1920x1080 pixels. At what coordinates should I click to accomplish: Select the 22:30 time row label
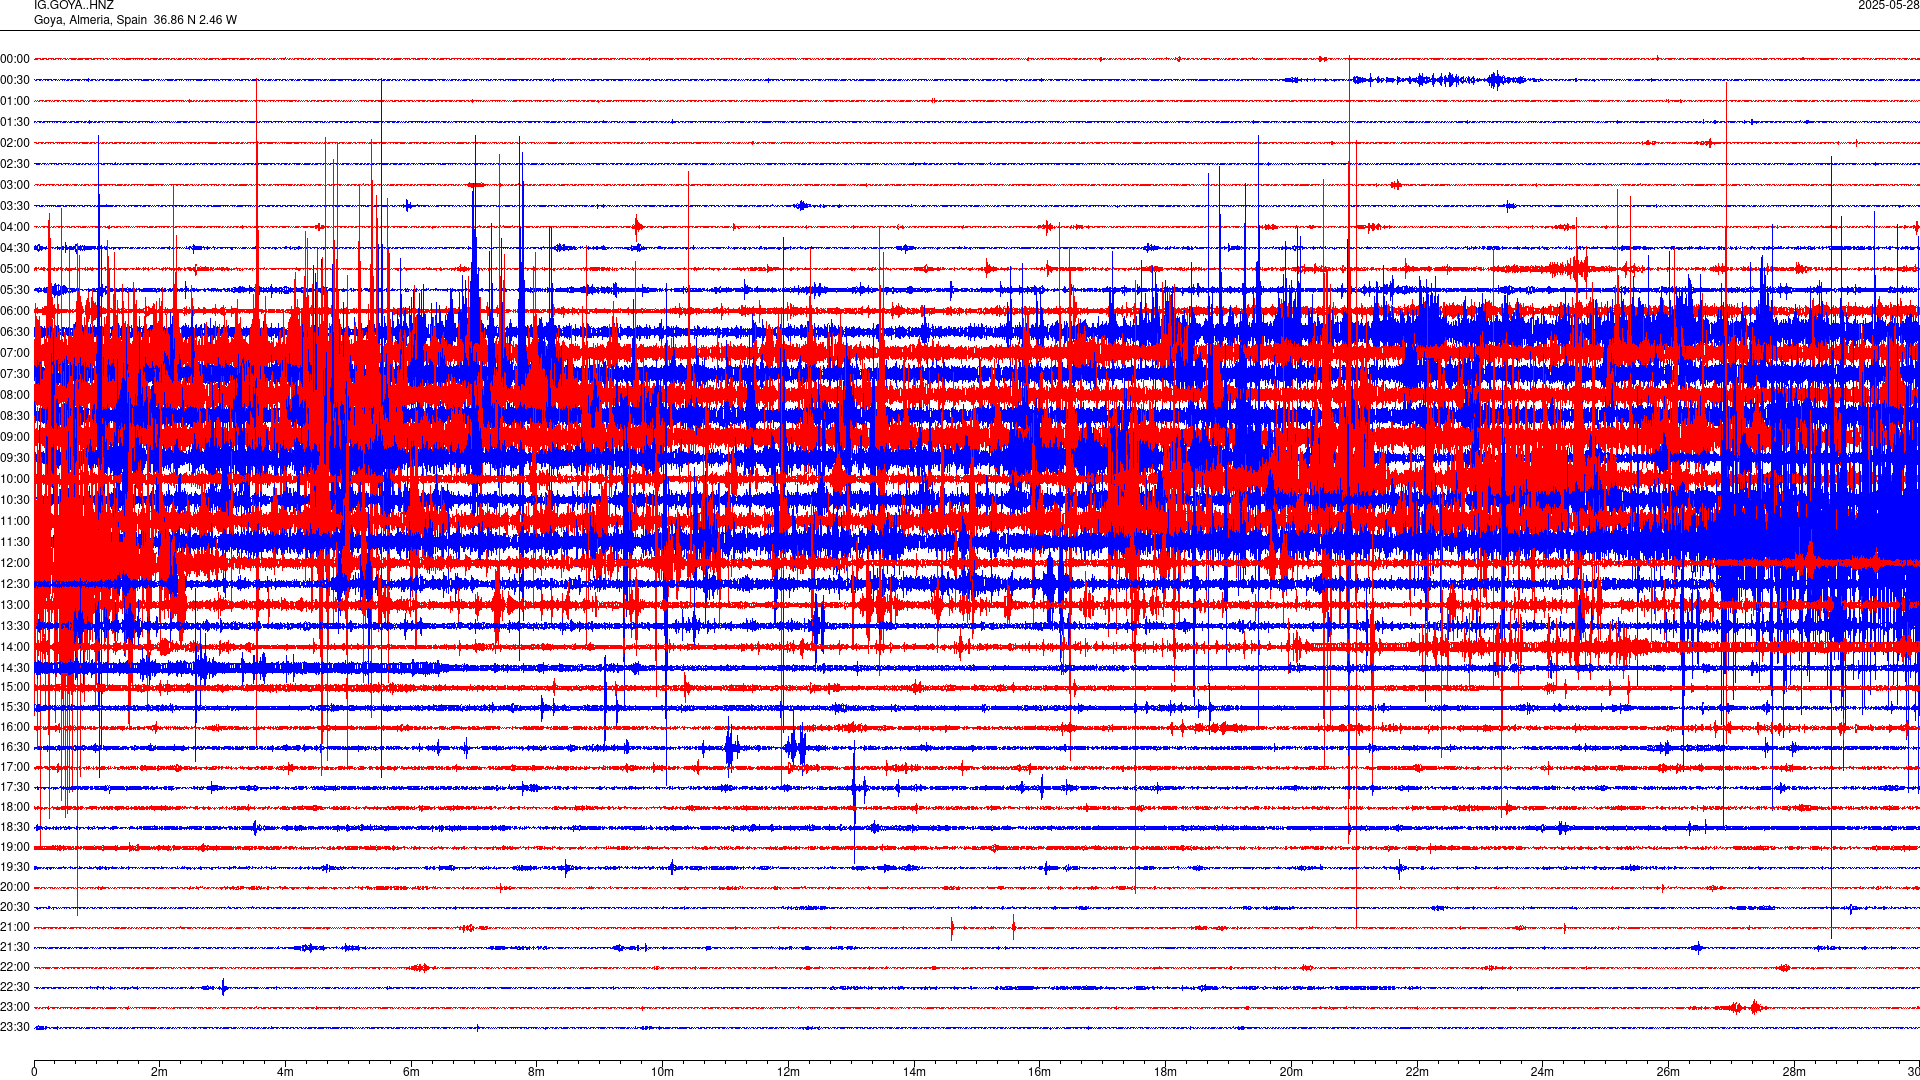15,987
